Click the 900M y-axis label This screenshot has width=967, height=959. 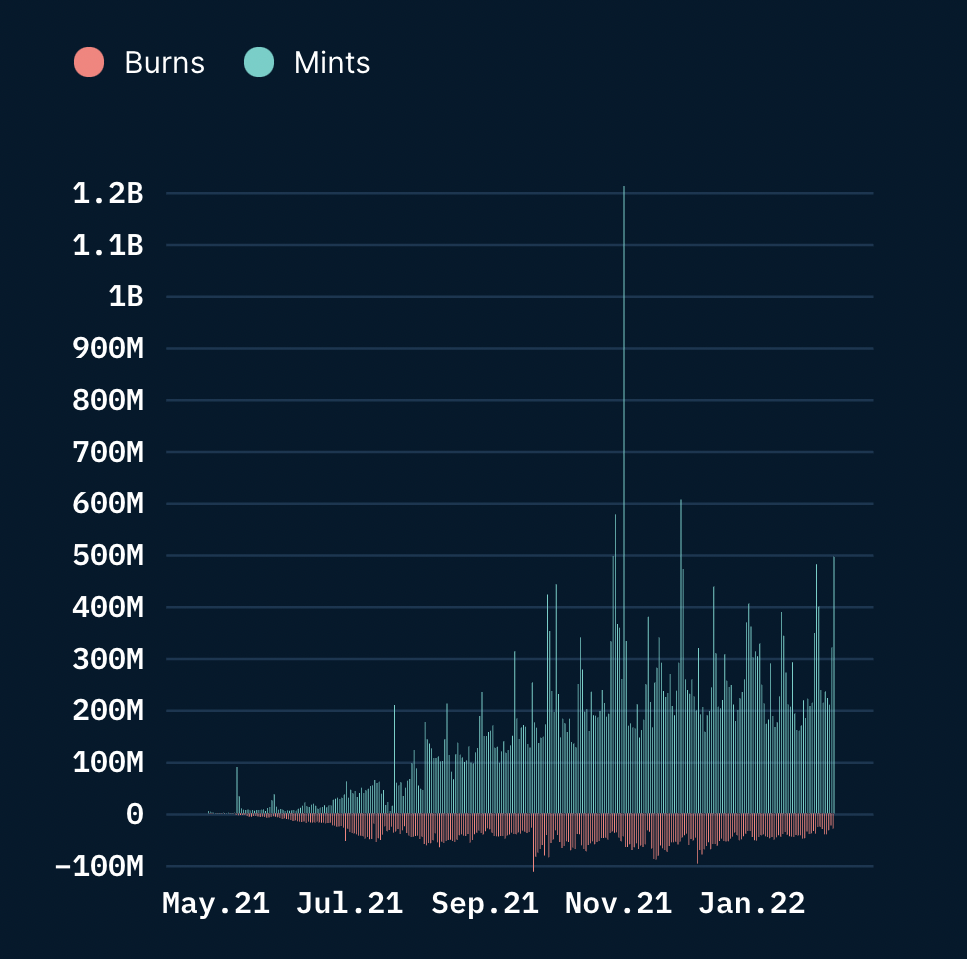108,349
